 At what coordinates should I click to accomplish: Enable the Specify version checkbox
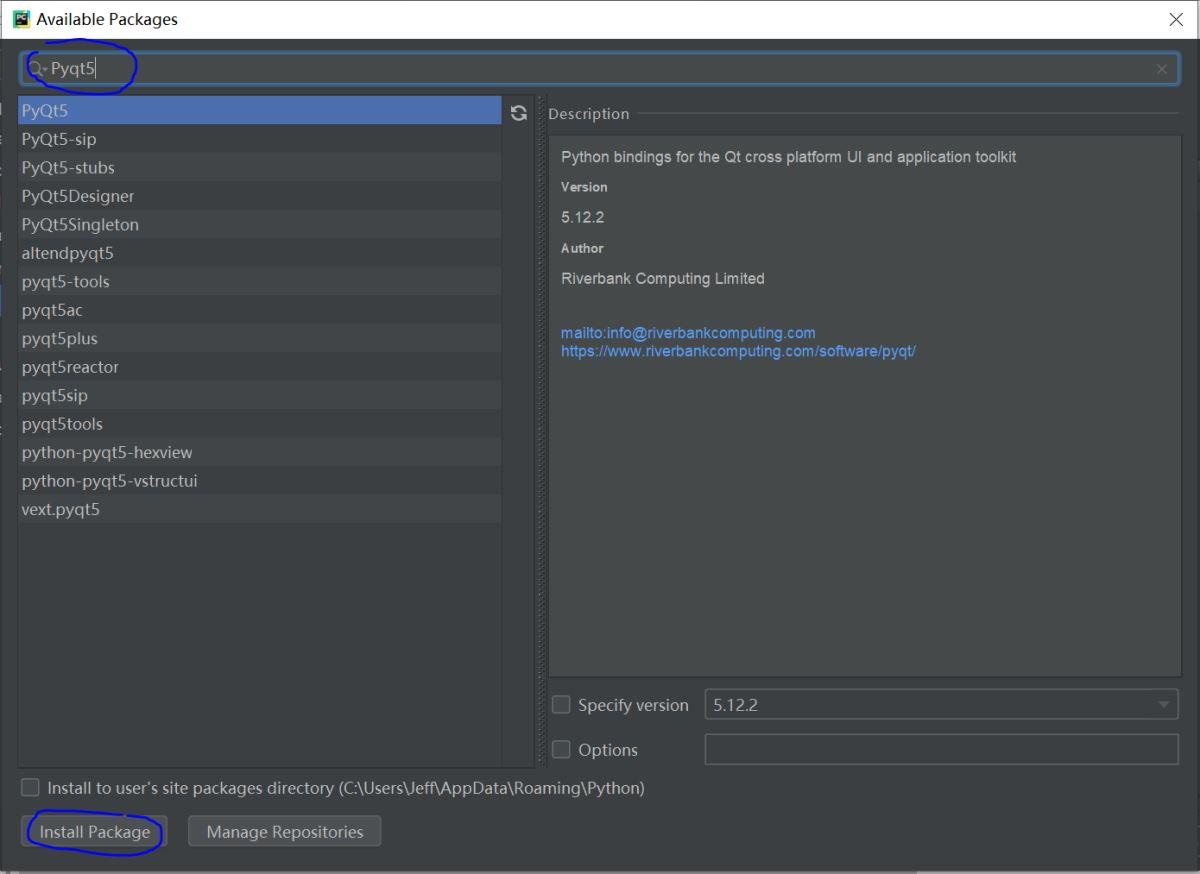click(562, 705)
